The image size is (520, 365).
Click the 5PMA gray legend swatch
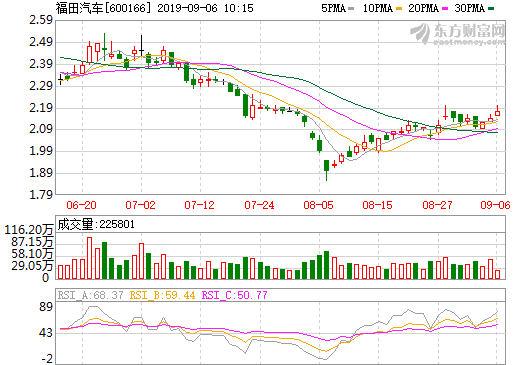pos(351,8)
